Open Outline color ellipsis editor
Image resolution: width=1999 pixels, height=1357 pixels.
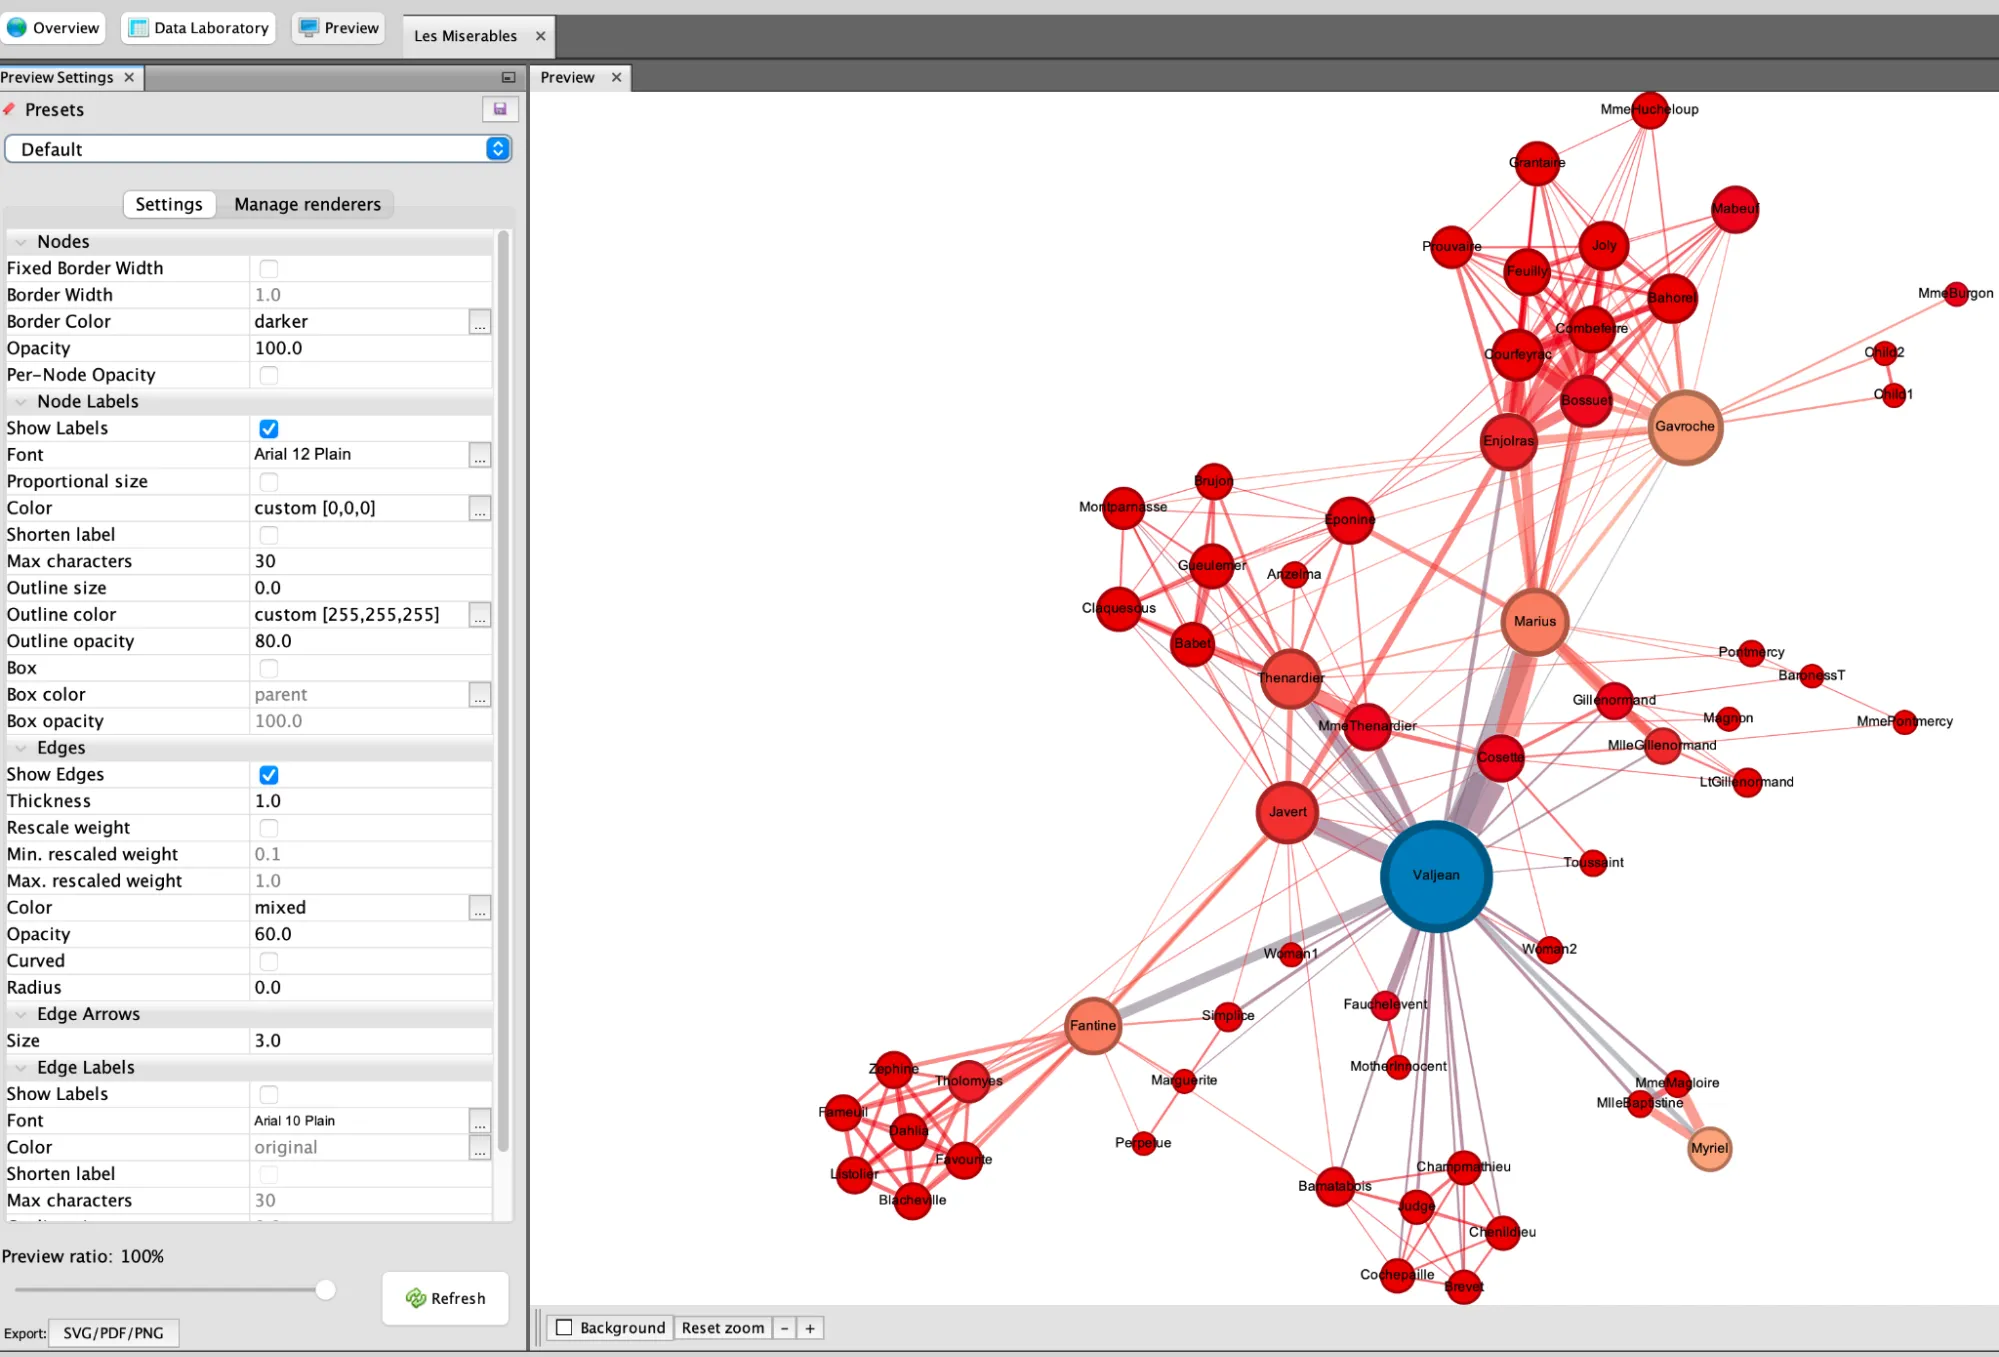pyautogui.click(x=480, y=615)
